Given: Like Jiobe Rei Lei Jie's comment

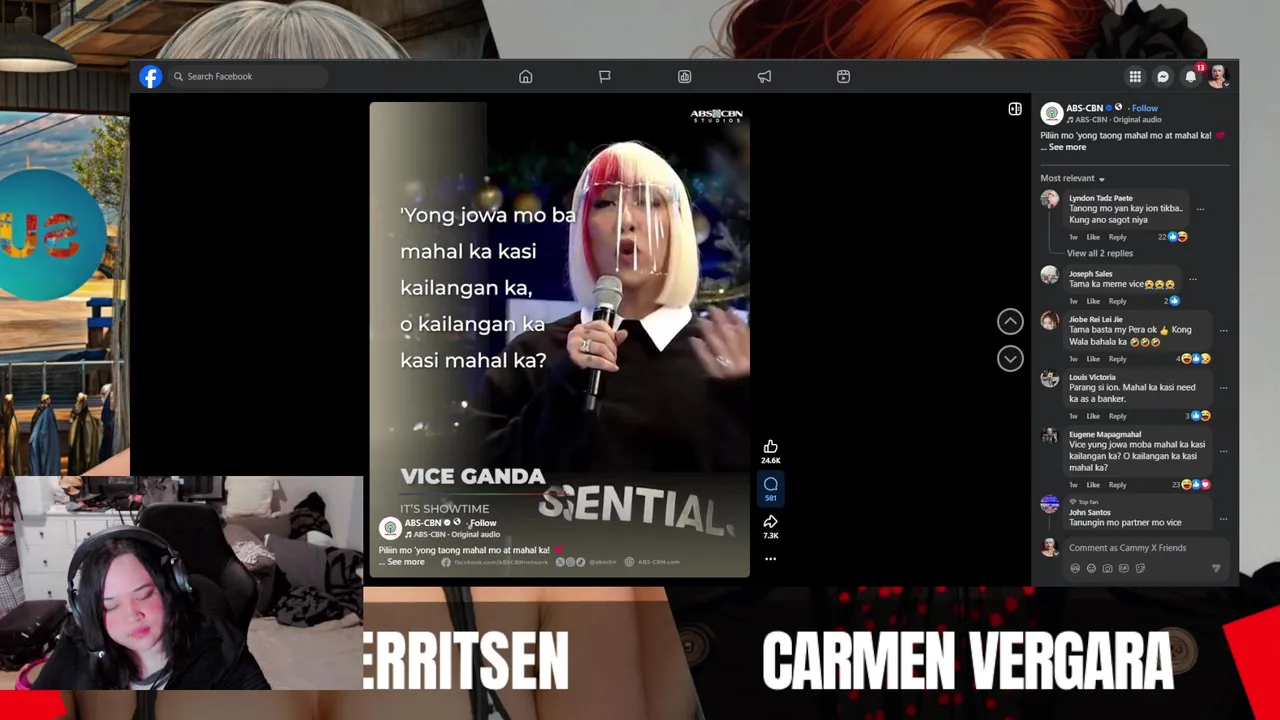Looking at the screenshot, I should click(1093, 359).
